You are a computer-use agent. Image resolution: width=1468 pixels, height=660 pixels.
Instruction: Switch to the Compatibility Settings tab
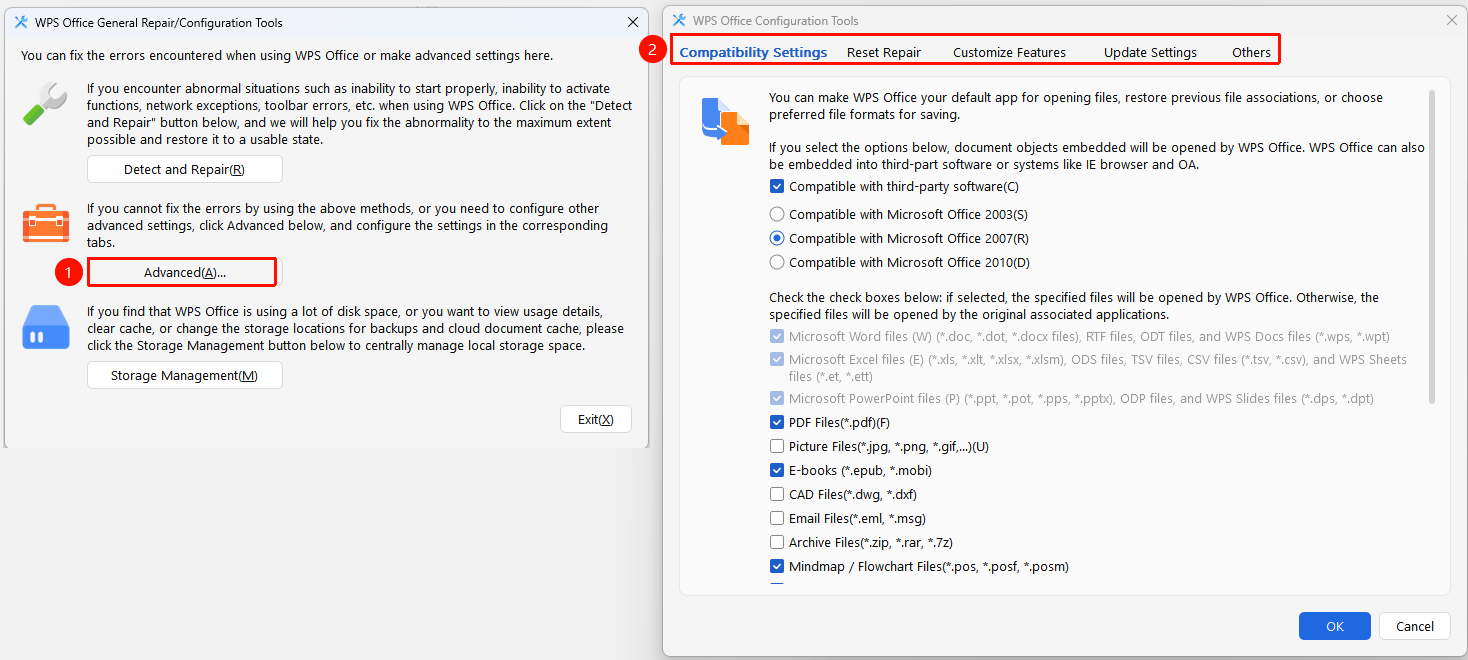(754, 52)
